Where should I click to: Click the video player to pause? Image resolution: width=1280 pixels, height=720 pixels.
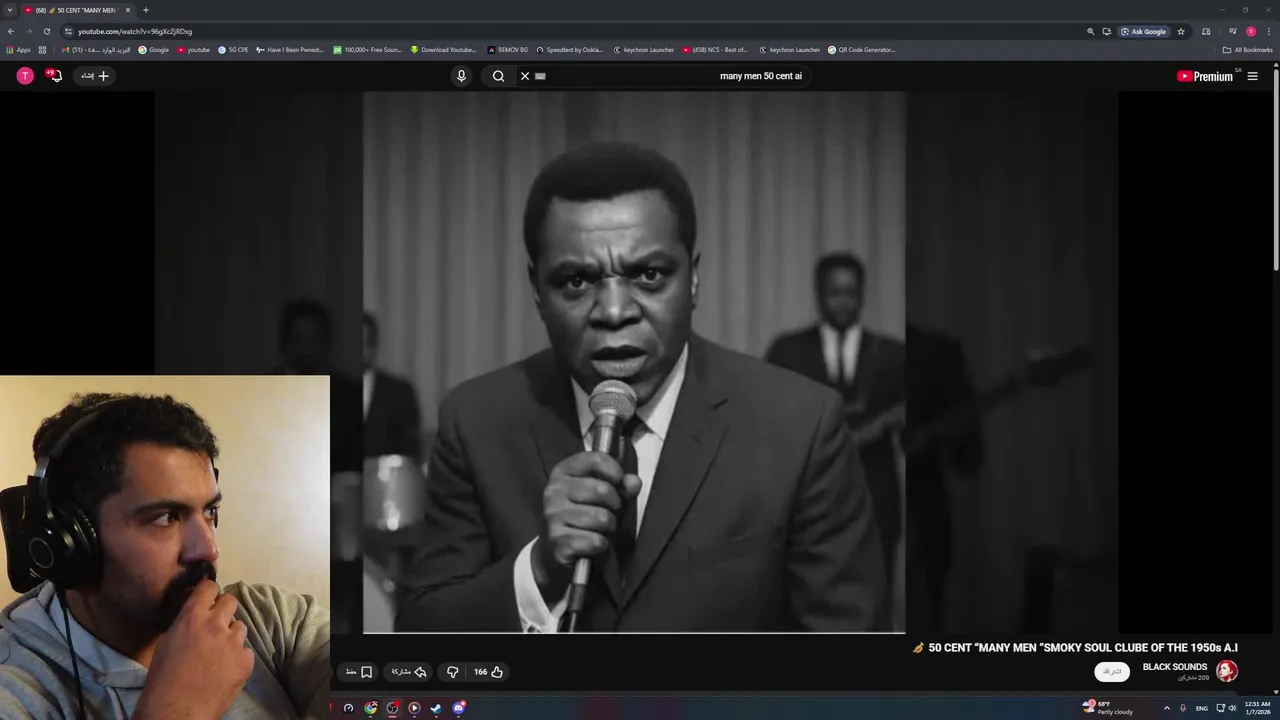point(634,362)
